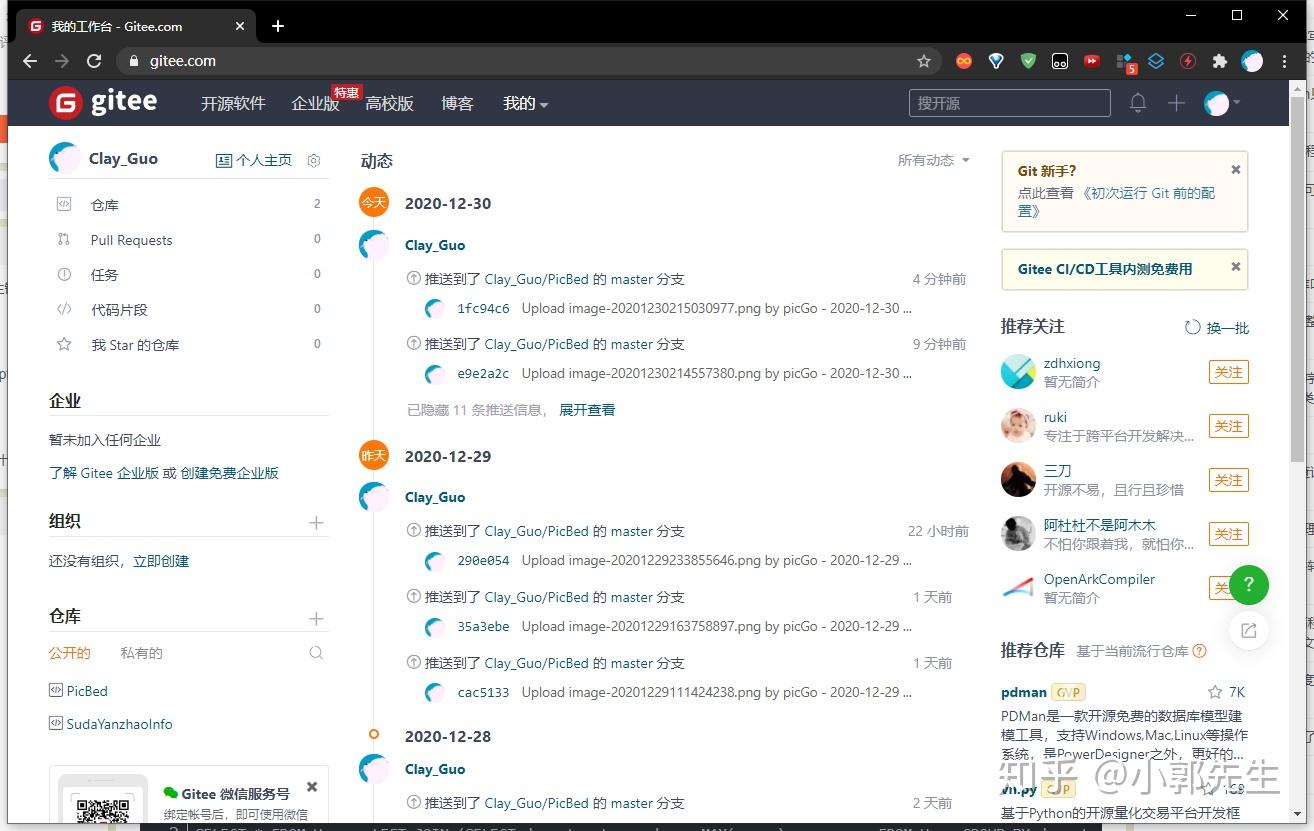This screenshot has height=831, width=1314.
Task: Select the 代码片段 code snippet icon in sidebar
Action: [x=64, y=309]
